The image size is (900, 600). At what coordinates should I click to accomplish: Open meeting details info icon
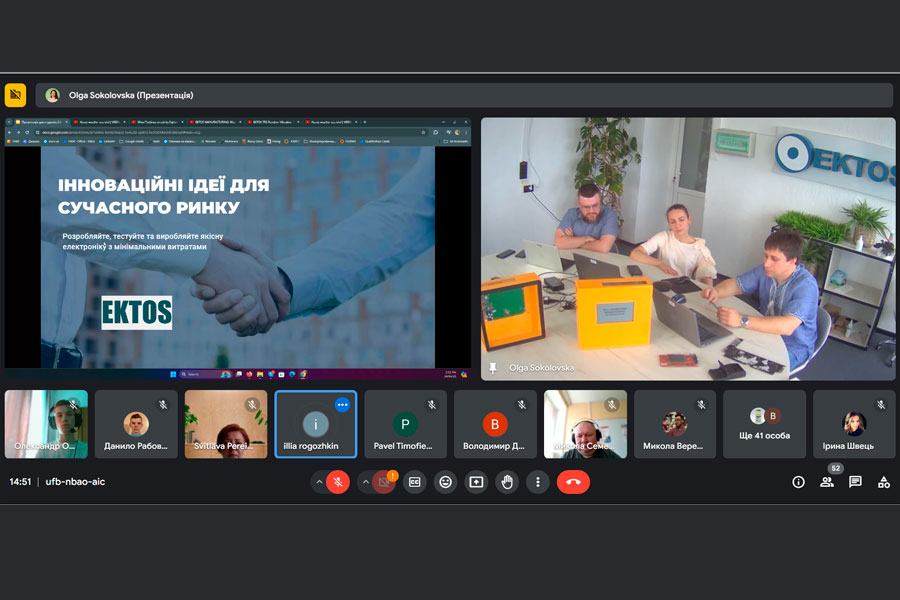tap(798, 482)
